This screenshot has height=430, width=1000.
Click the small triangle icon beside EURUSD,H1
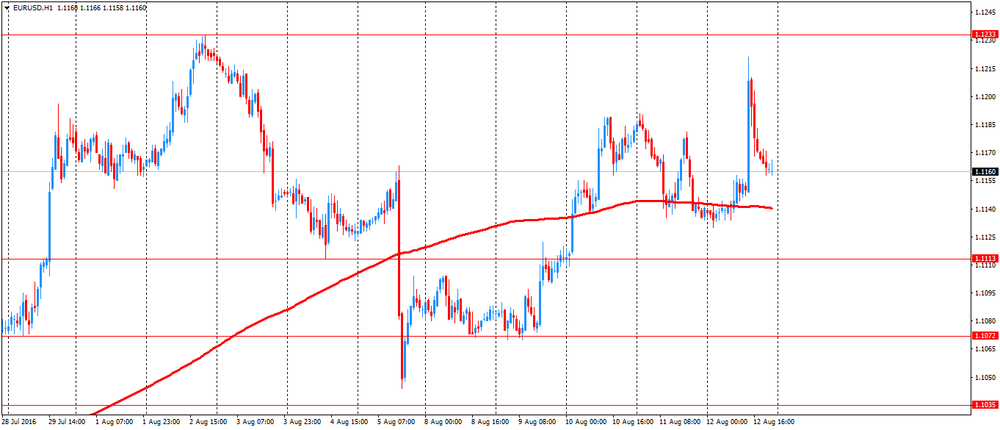(x=7, y=8)
